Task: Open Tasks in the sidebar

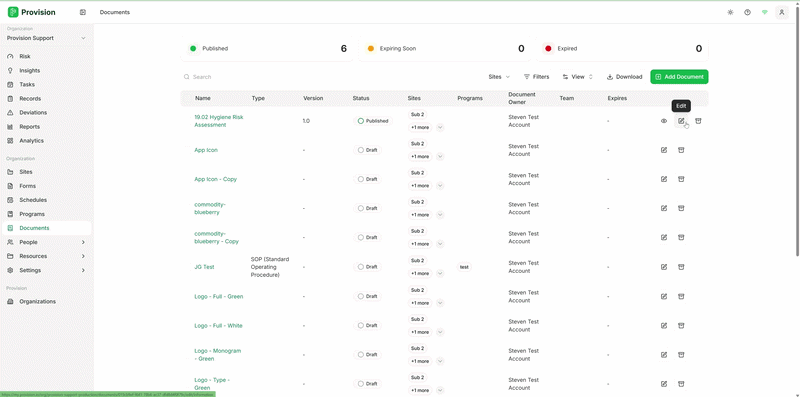Action: click(46, 85)
